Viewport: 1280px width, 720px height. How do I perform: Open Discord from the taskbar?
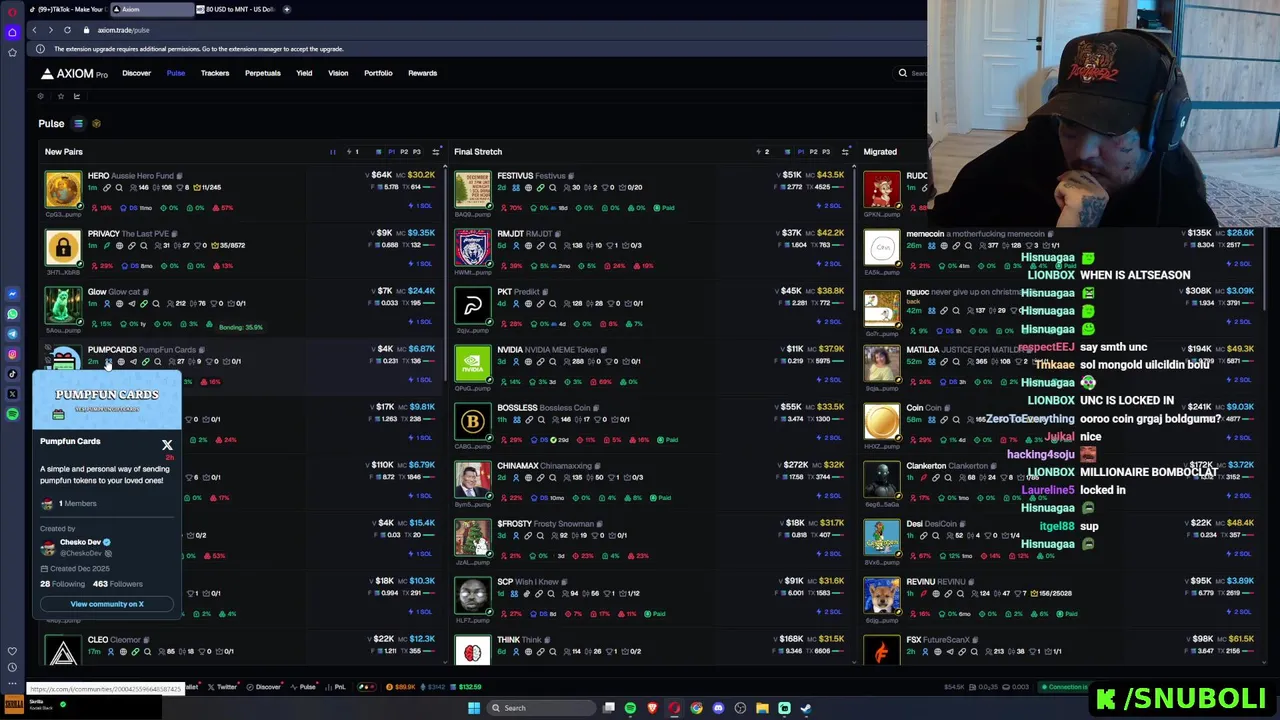point(718,708)
